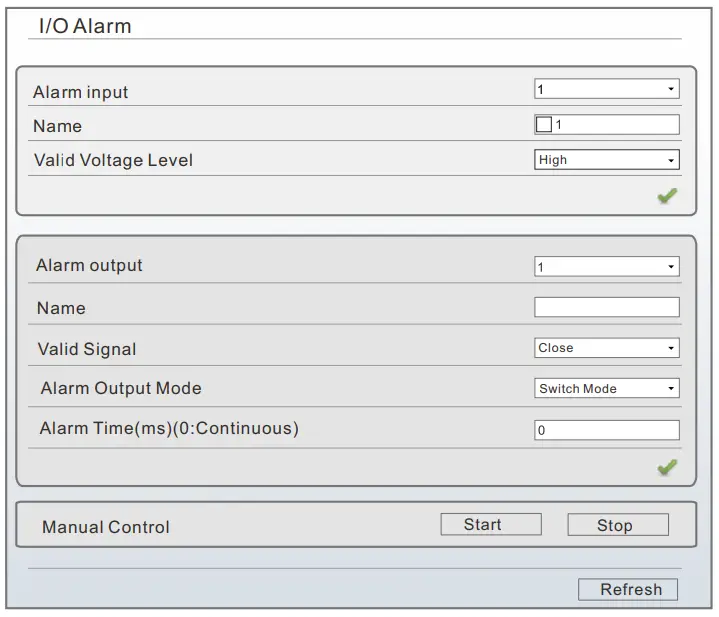The width and height of the screenshot is (719, 617).
Task: Click the Manual Control label
Action: [x=106, y=527]
